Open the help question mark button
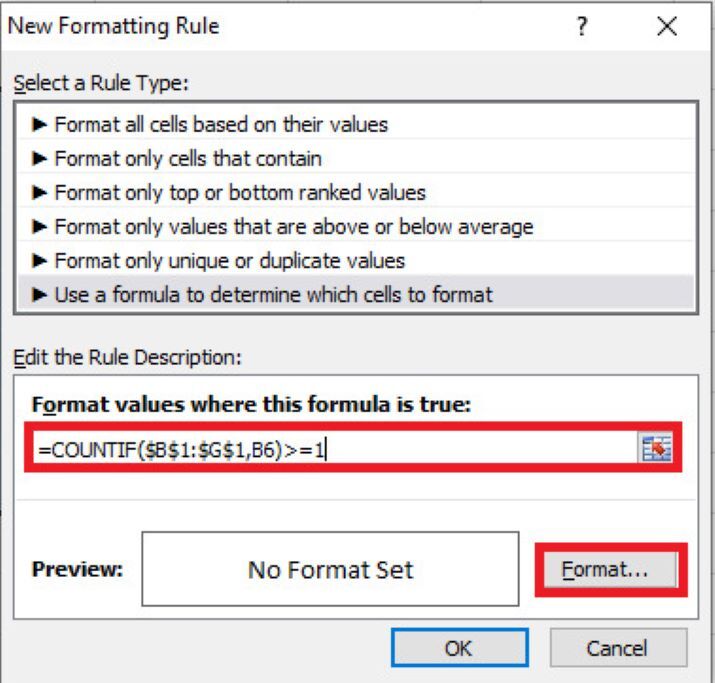 point(580,28)
